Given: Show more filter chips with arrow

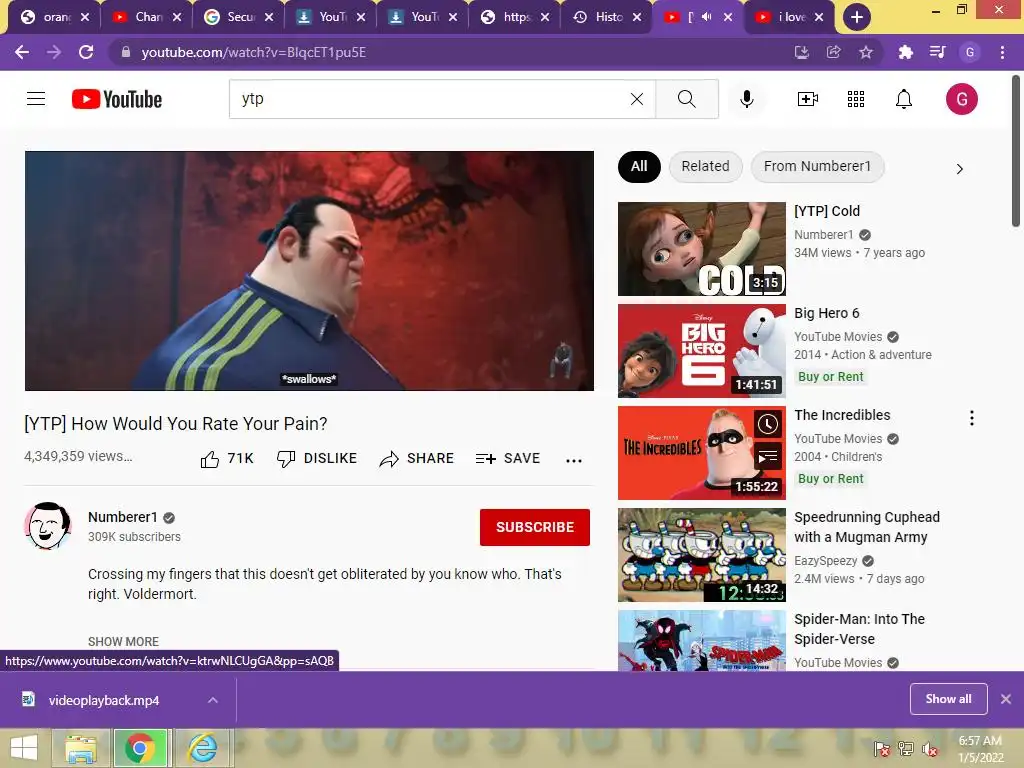Looking at the screenshot, I should point(959,169).
